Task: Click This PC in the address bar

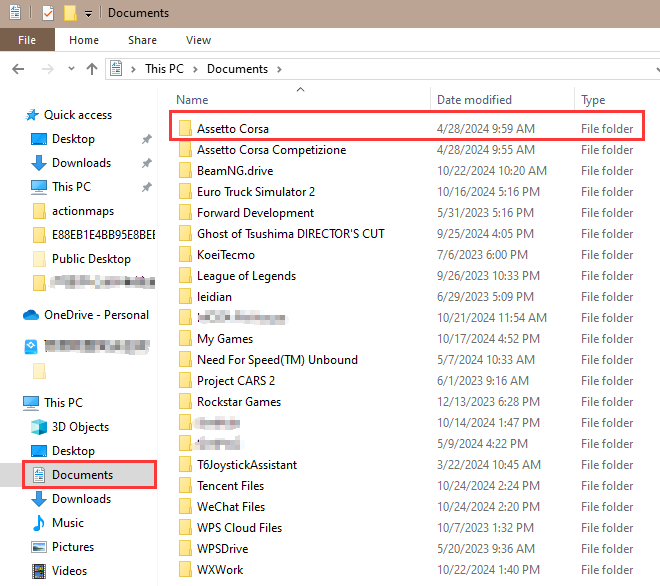Action: click(164, 69)
